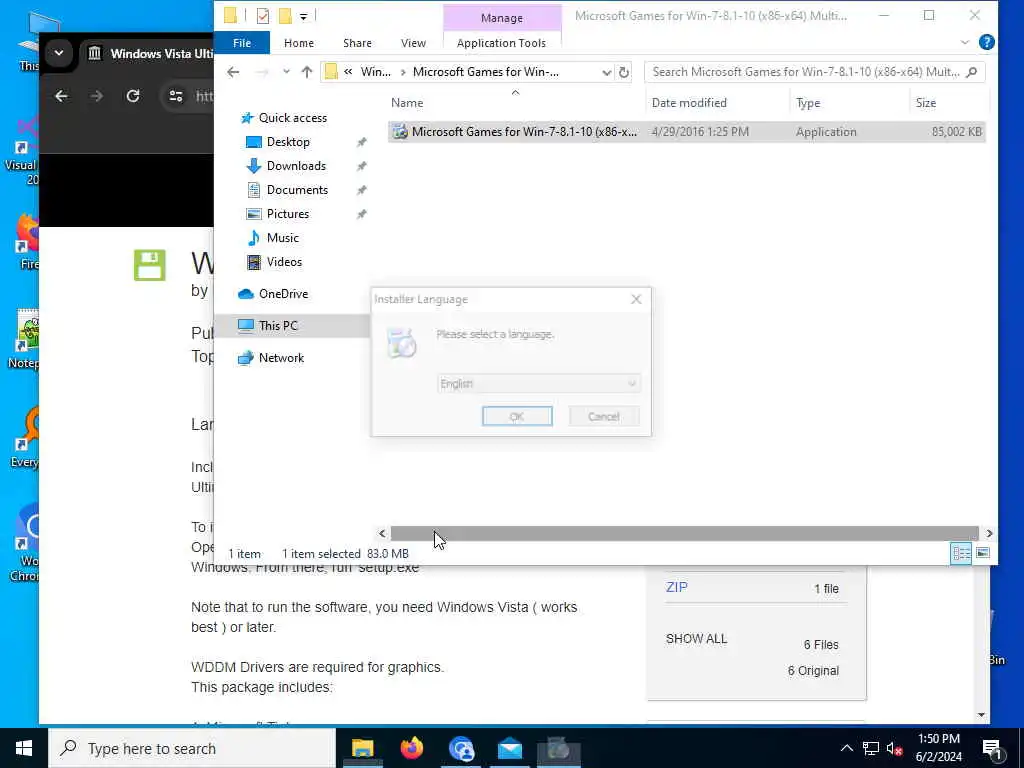Open Music in navigation pane
1024x768 pixels.
pos(282,238)
